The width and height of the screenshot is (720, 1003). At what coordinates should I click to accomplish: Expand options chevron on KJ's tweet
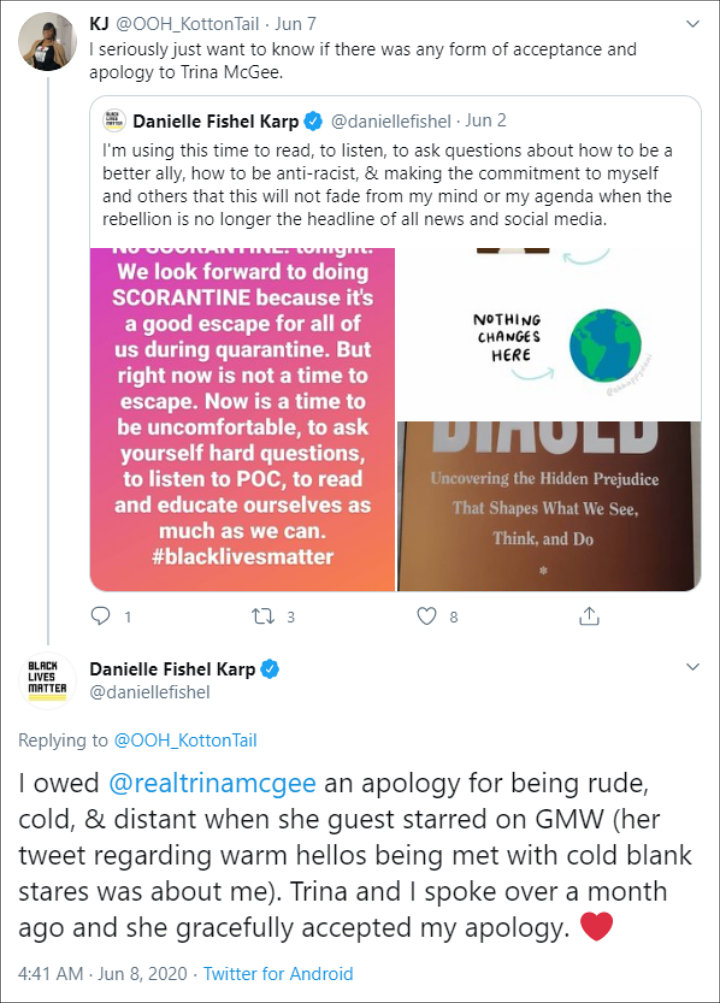point(693,24)
